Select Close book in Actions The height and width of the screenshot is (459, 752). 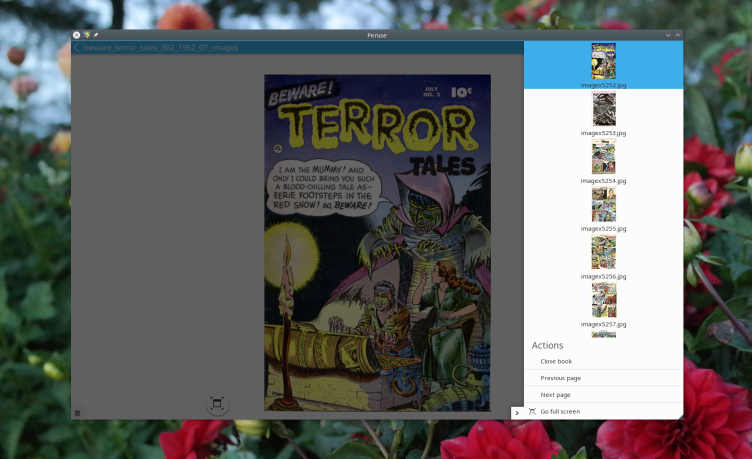(556, 361)
